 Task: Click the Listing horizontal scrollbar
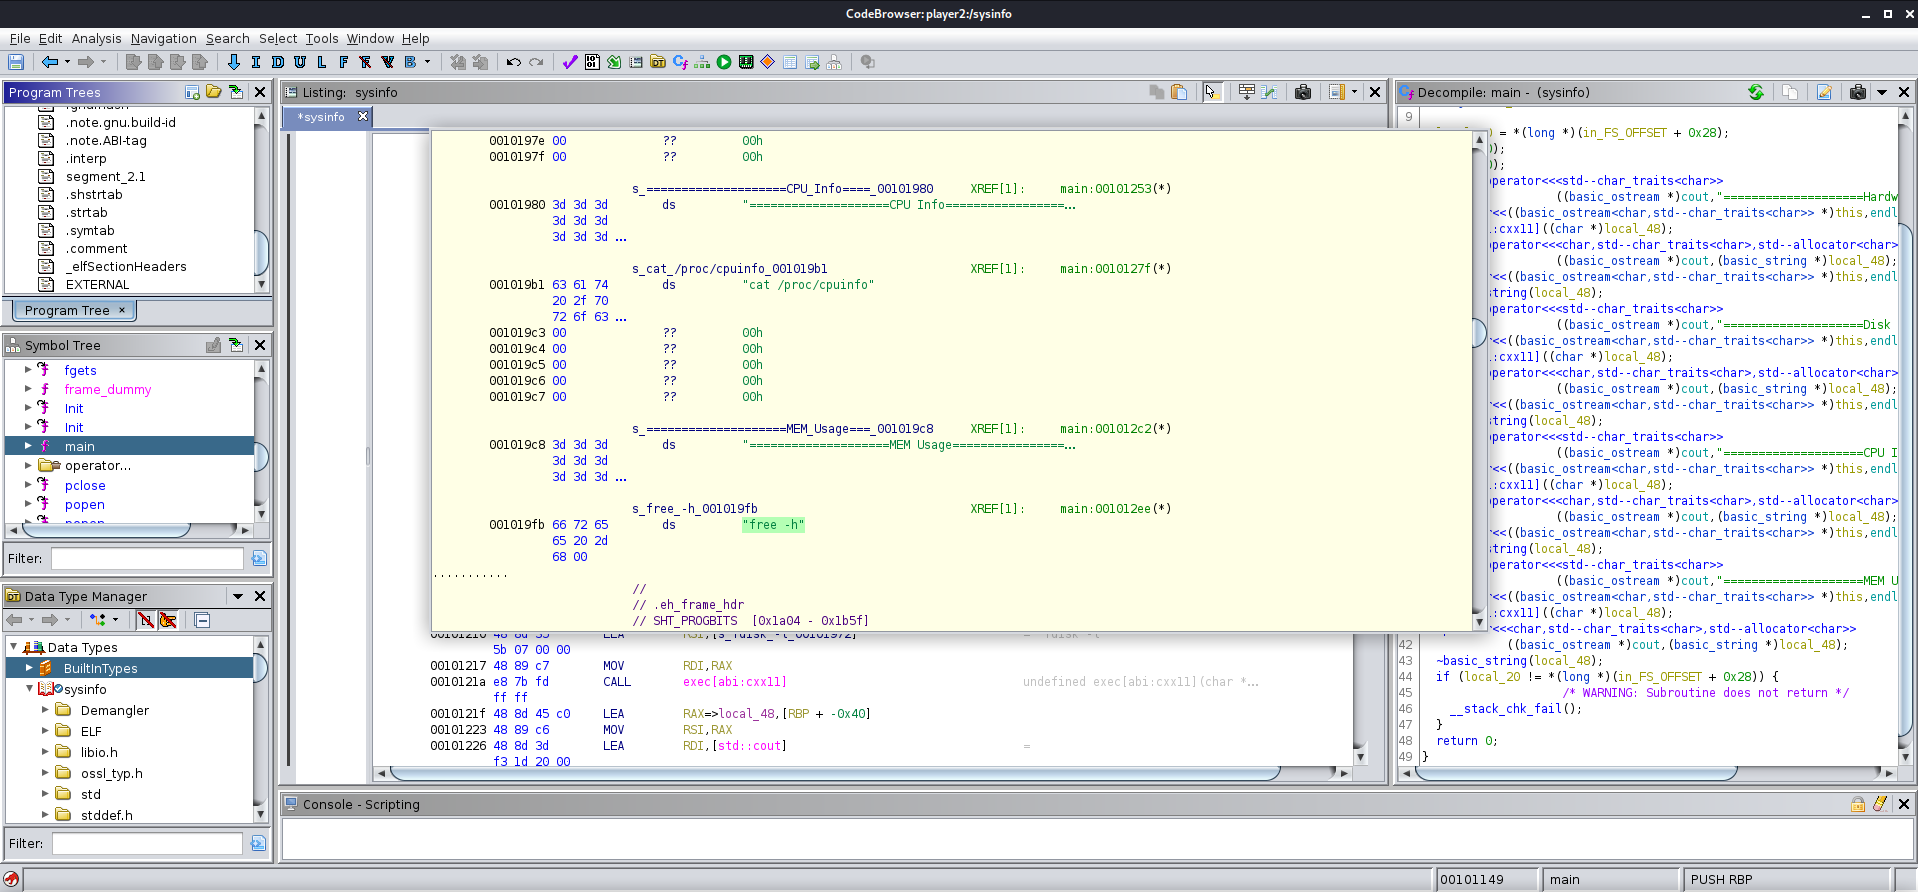pyautogui.click(x=835, y=773)
